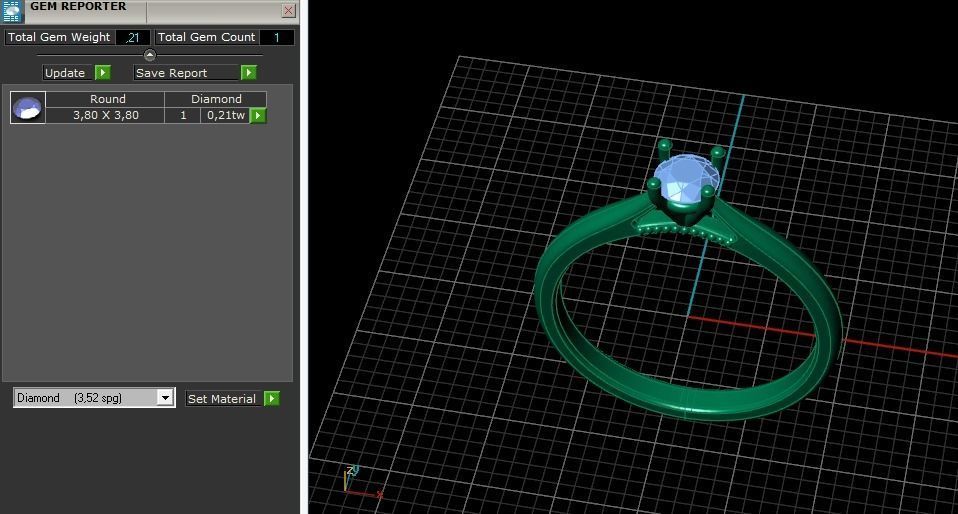The image size is (958, 514).
Task: Click the Set Material button
Action: [x=223, y=398]
